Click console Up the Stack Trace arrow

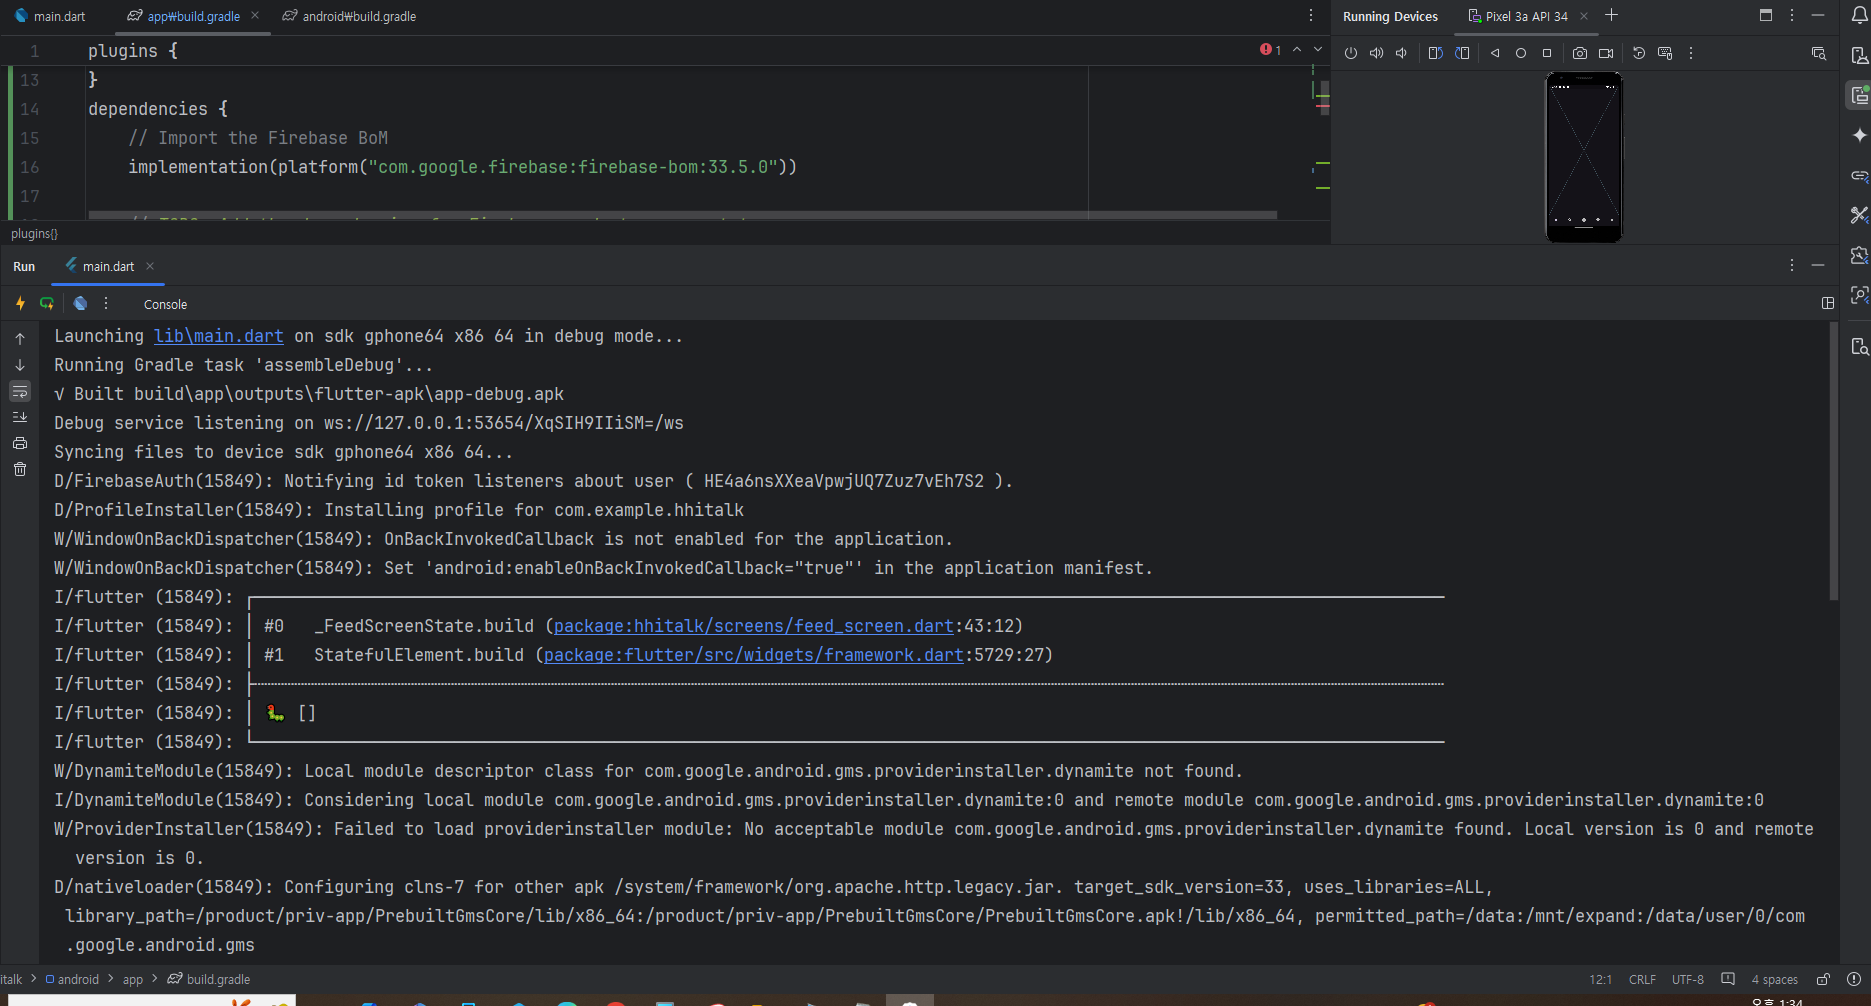[20, 339]
